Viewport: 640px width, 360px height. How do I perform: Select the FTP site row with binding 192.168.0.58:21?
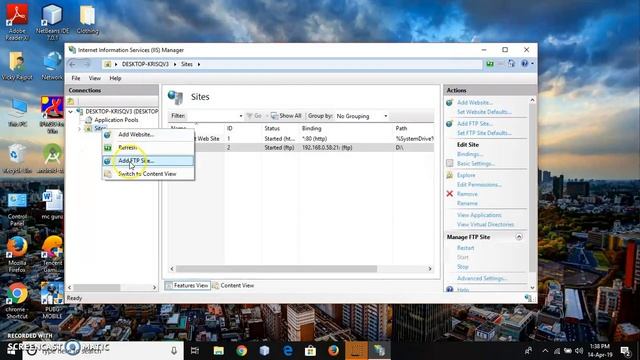click(x=301, y=147)
